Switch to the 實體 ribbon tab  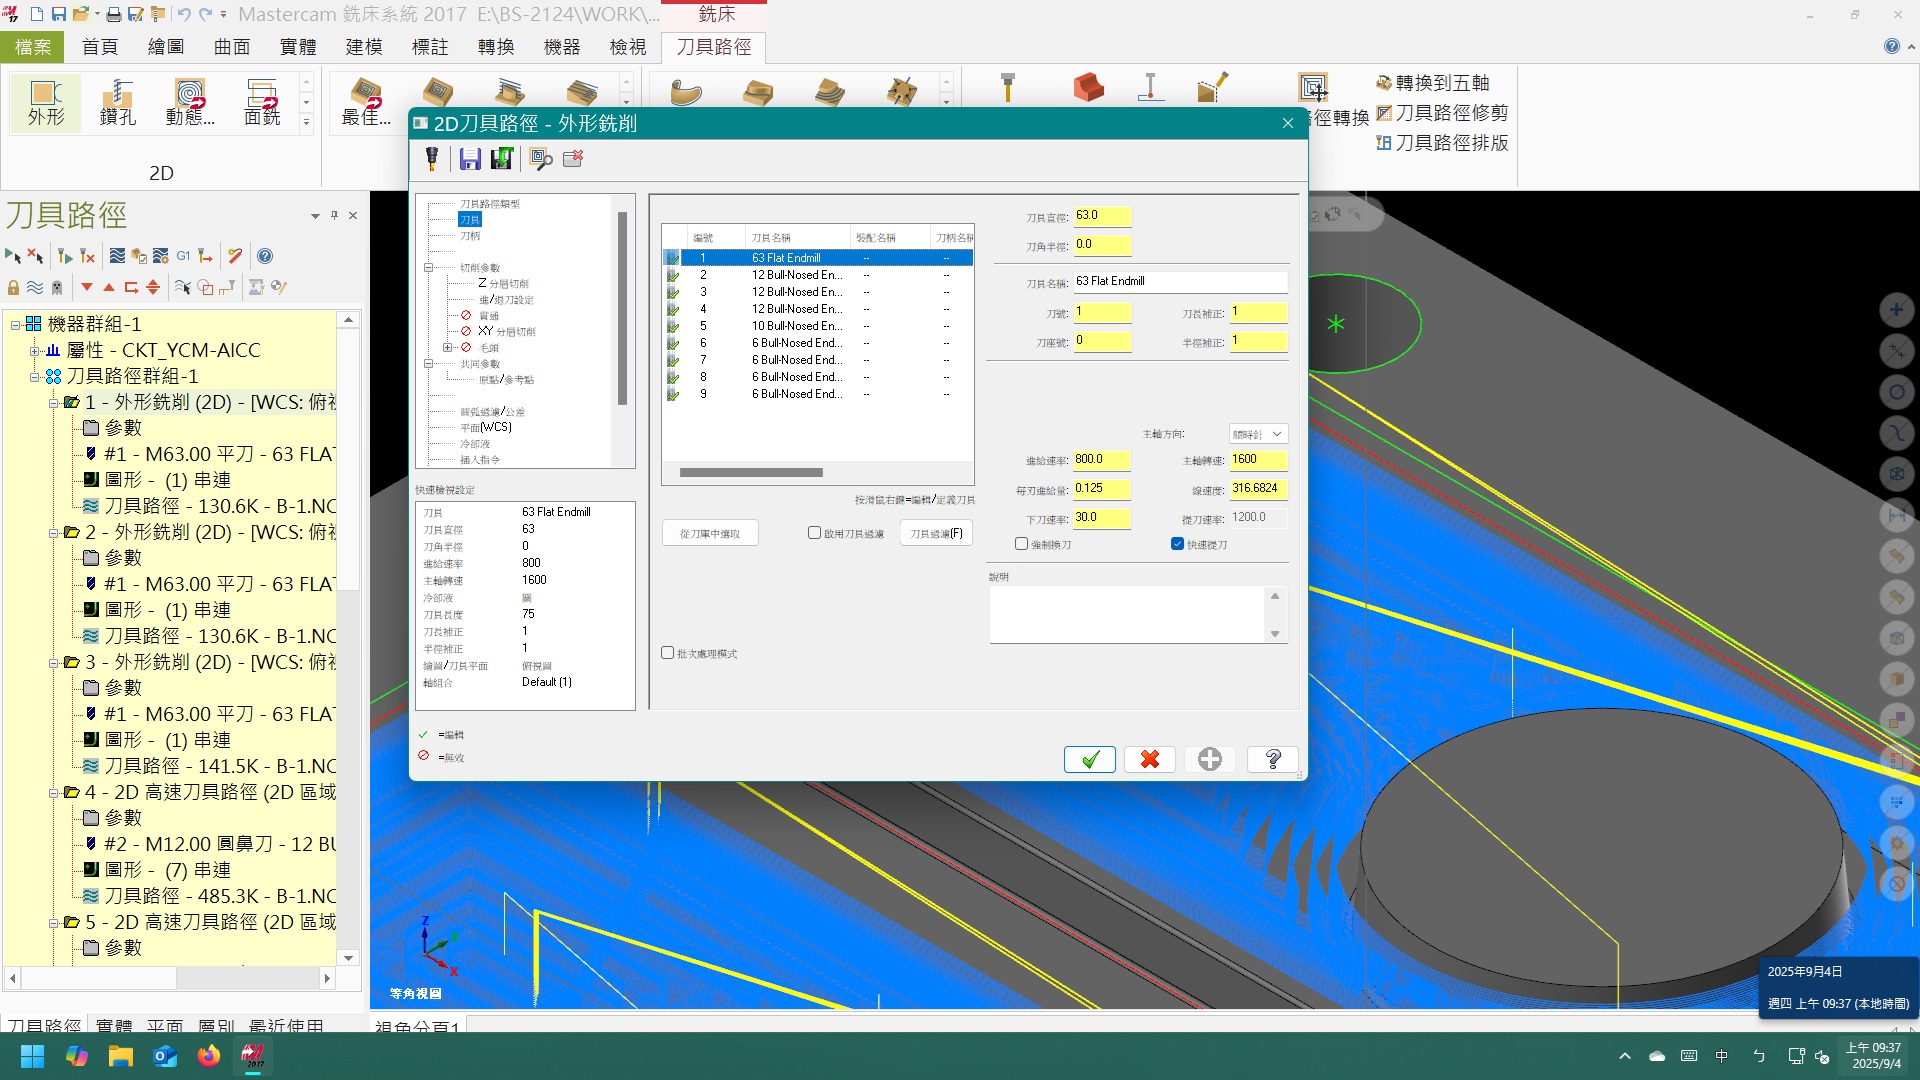(x=298, y=47)
